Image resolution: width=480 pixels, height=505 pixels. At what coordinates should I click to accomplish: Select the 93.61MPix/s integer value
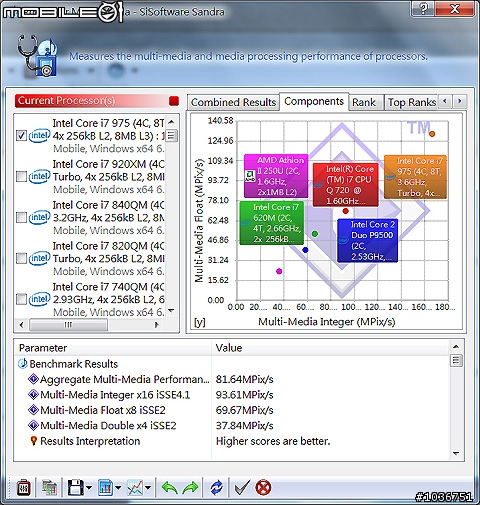point(244,395)
